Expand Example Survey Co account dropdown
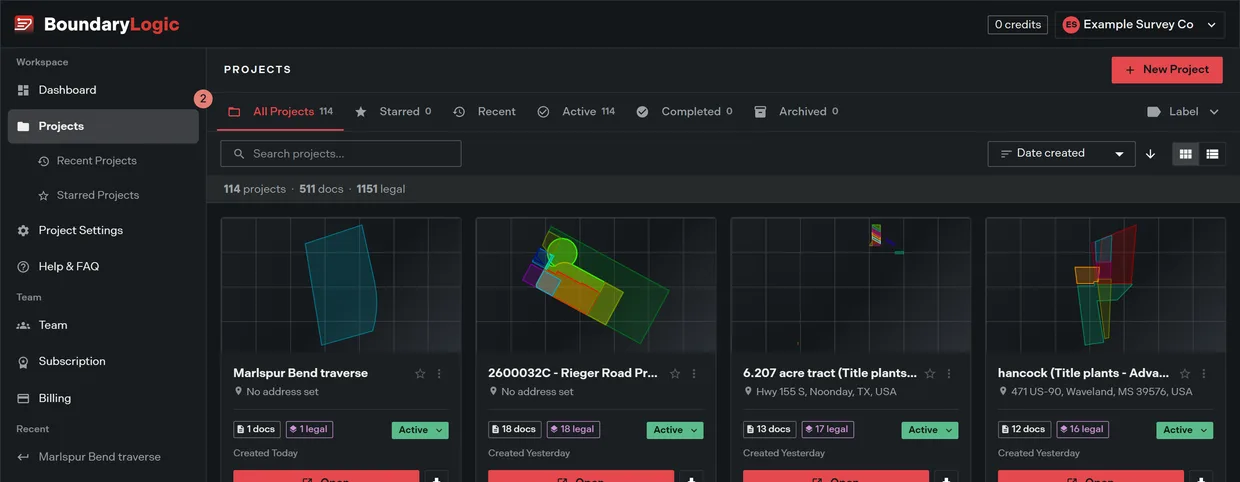 (1140, 24)
